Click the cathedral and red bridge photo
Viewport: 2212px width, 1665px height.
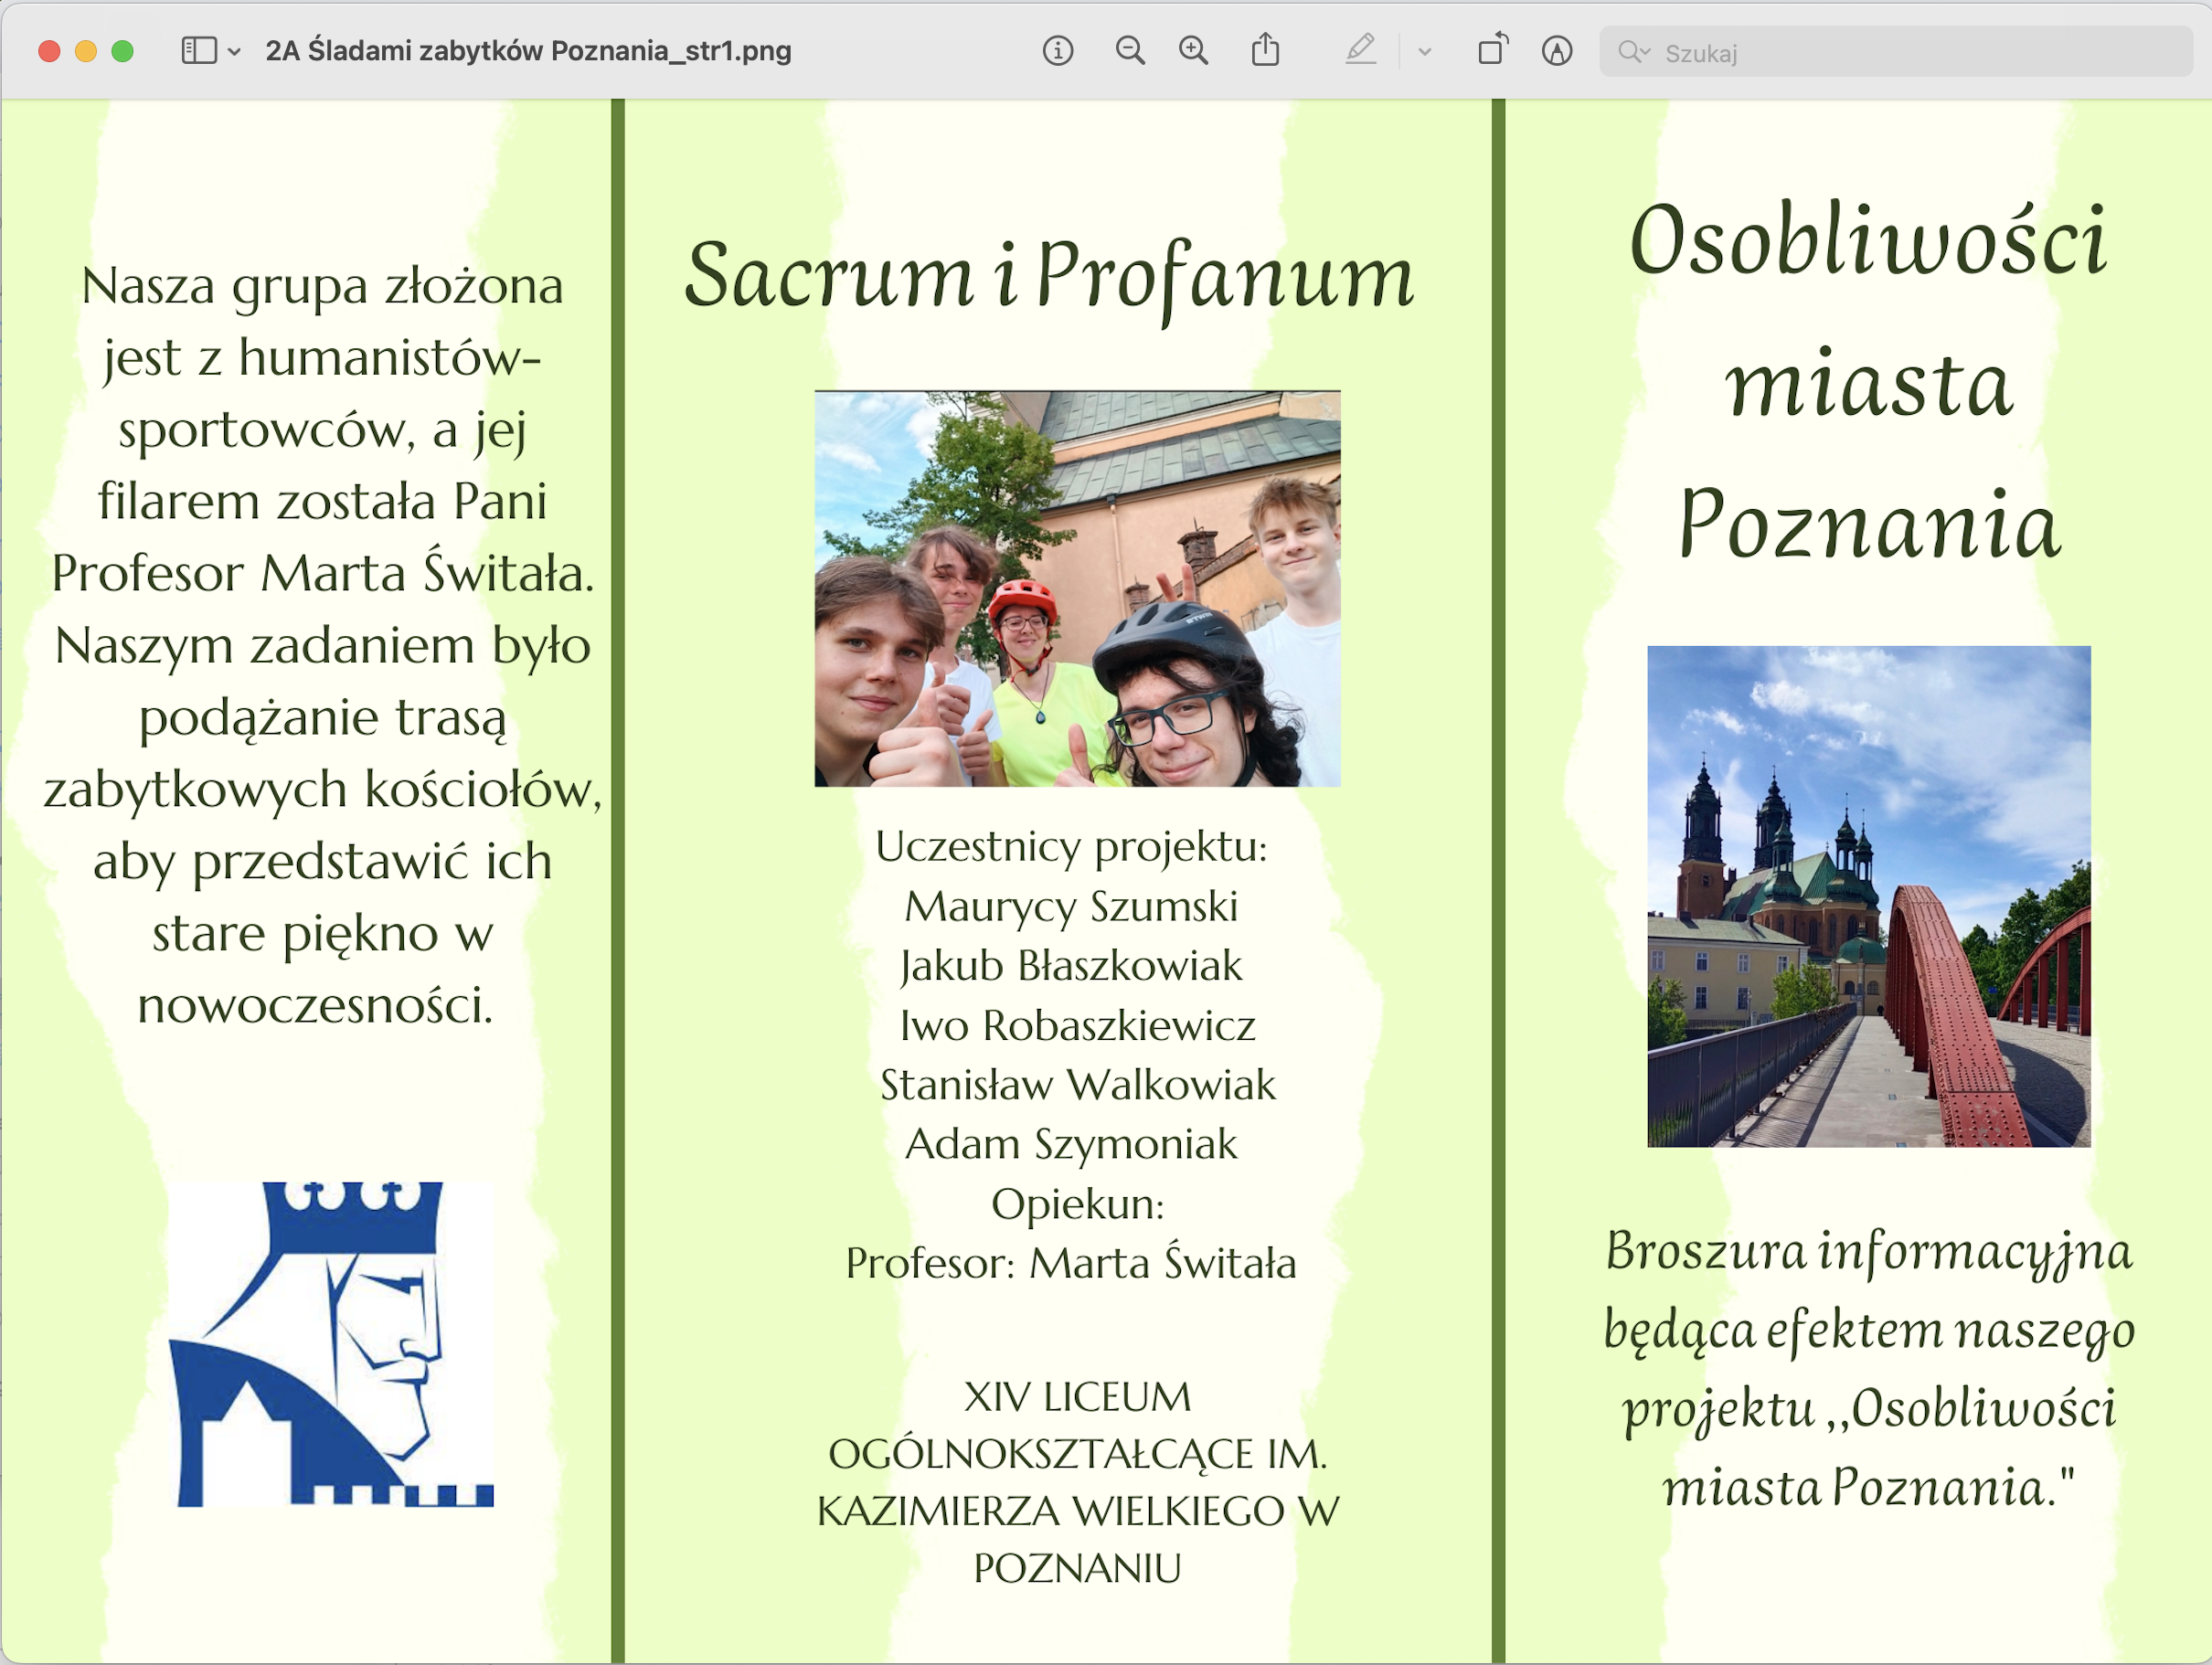(x=1868, y=896)
